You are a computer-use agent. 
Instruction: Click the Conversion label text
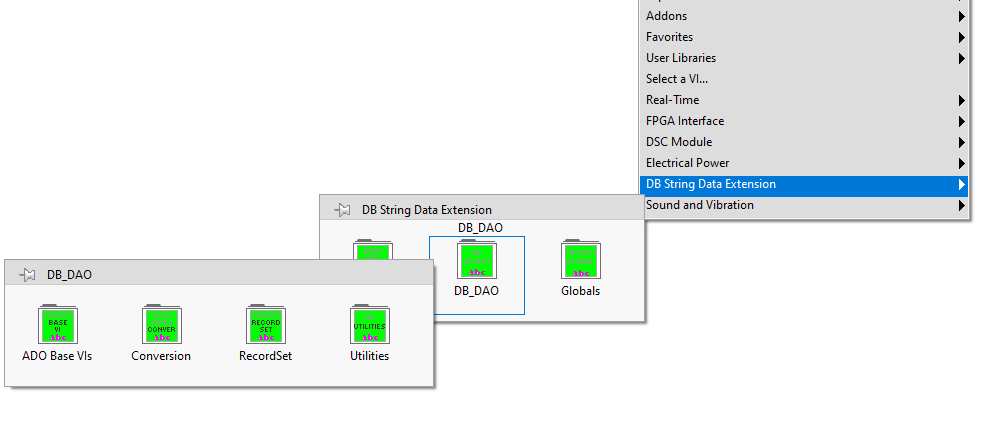point(161,356)
